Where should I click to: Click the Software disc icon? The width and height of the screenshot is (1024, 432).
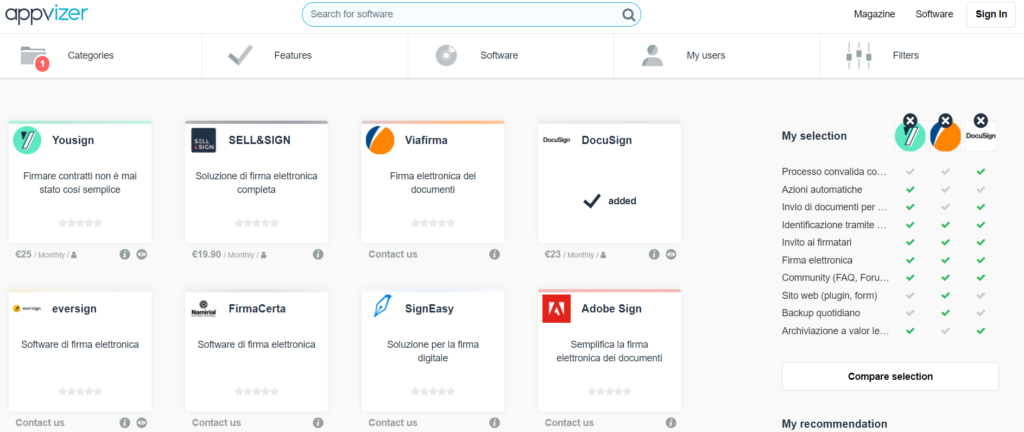(446, 55)
